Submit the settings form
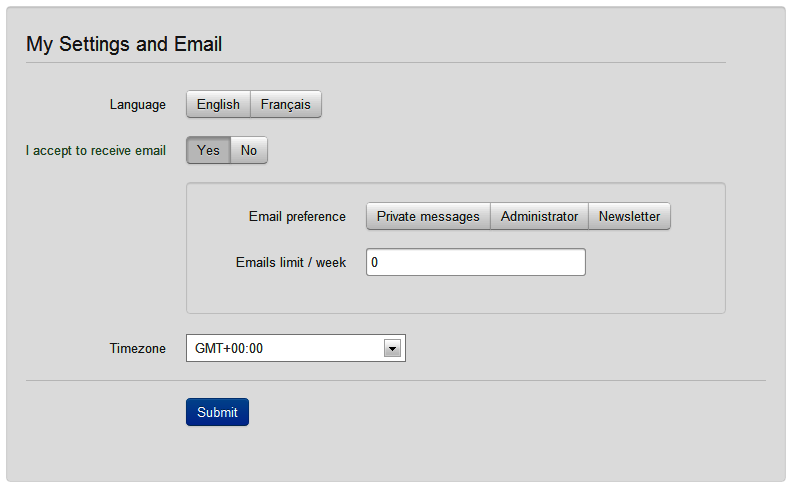 (x=217, y=412)
